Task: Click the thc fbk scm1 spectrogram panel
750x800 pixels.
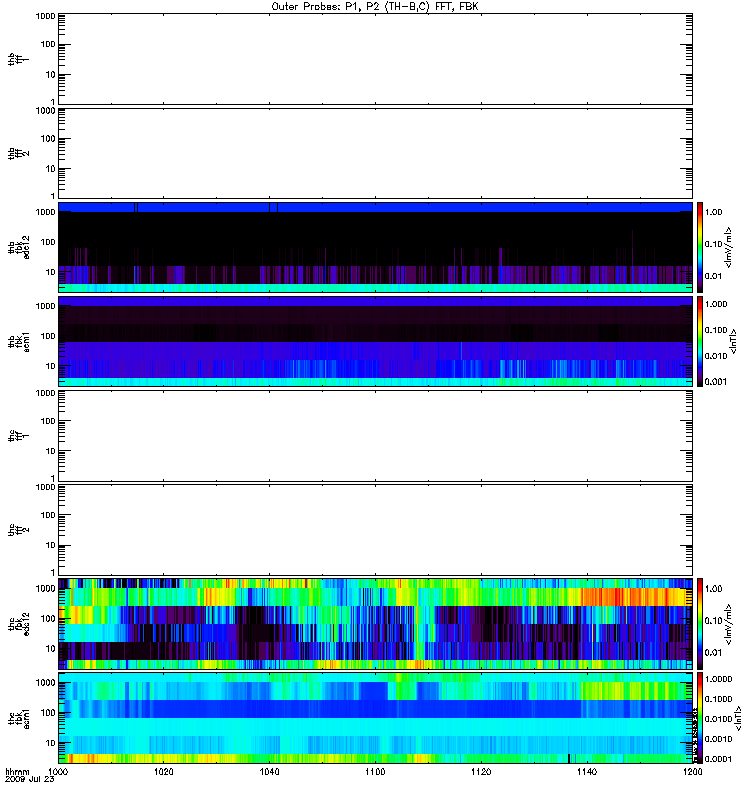Action: (375, 718)
